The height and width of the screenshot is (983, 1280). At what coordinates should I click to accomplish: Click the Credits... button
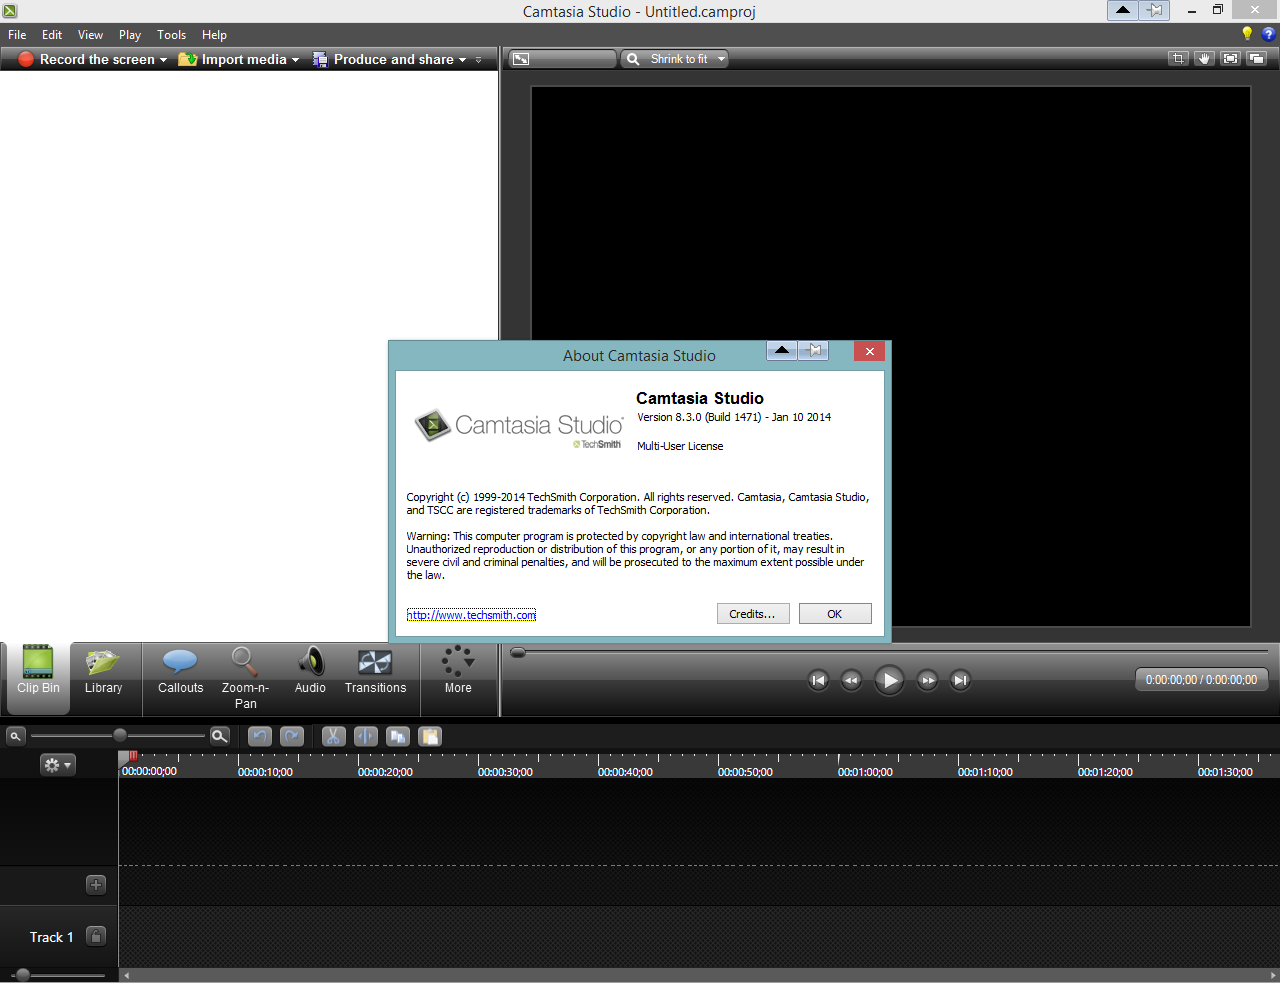(x=753, y=614)
